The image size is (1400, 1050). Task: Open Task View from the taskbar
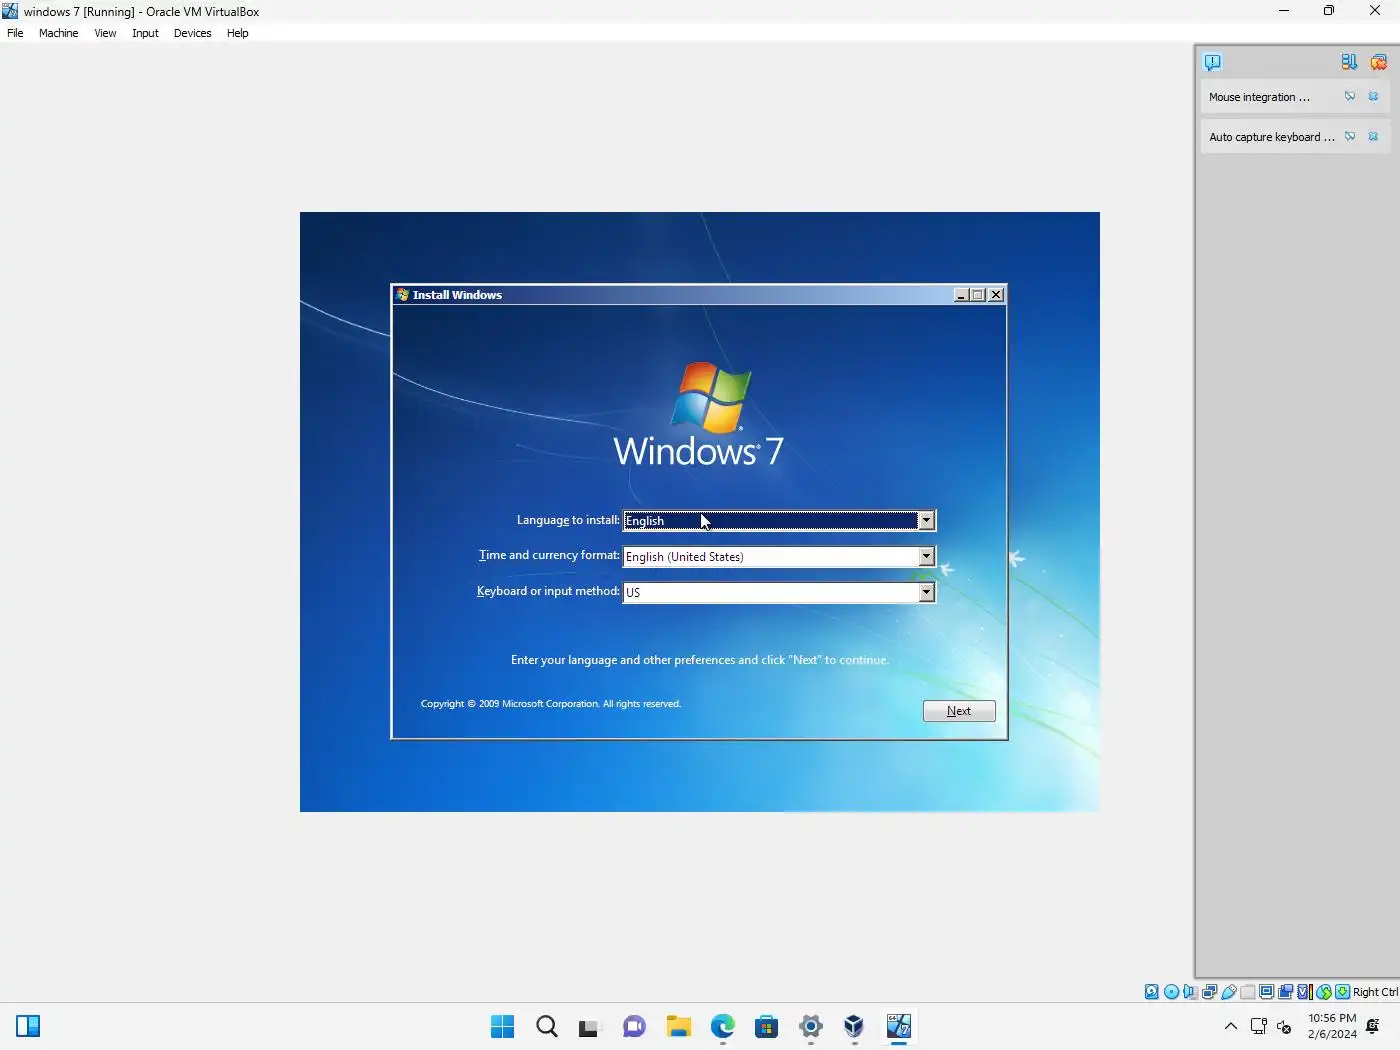589,1026
